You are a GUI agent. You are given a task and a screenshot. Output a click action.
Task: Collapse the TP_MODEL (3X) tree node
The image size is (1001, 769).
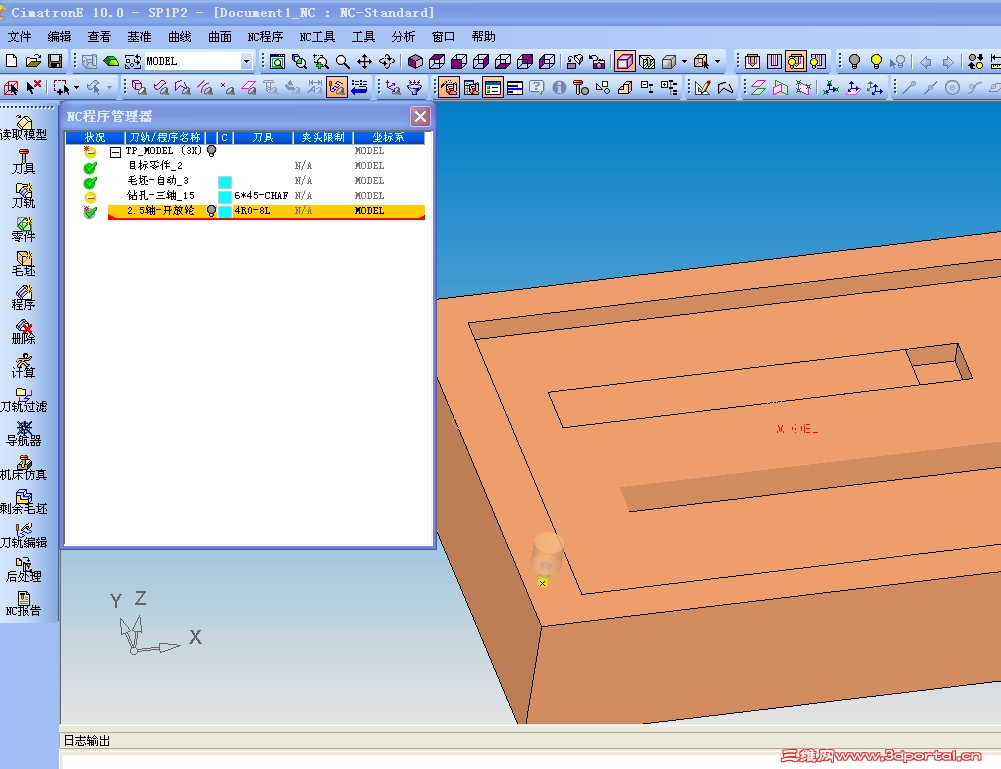115,152
